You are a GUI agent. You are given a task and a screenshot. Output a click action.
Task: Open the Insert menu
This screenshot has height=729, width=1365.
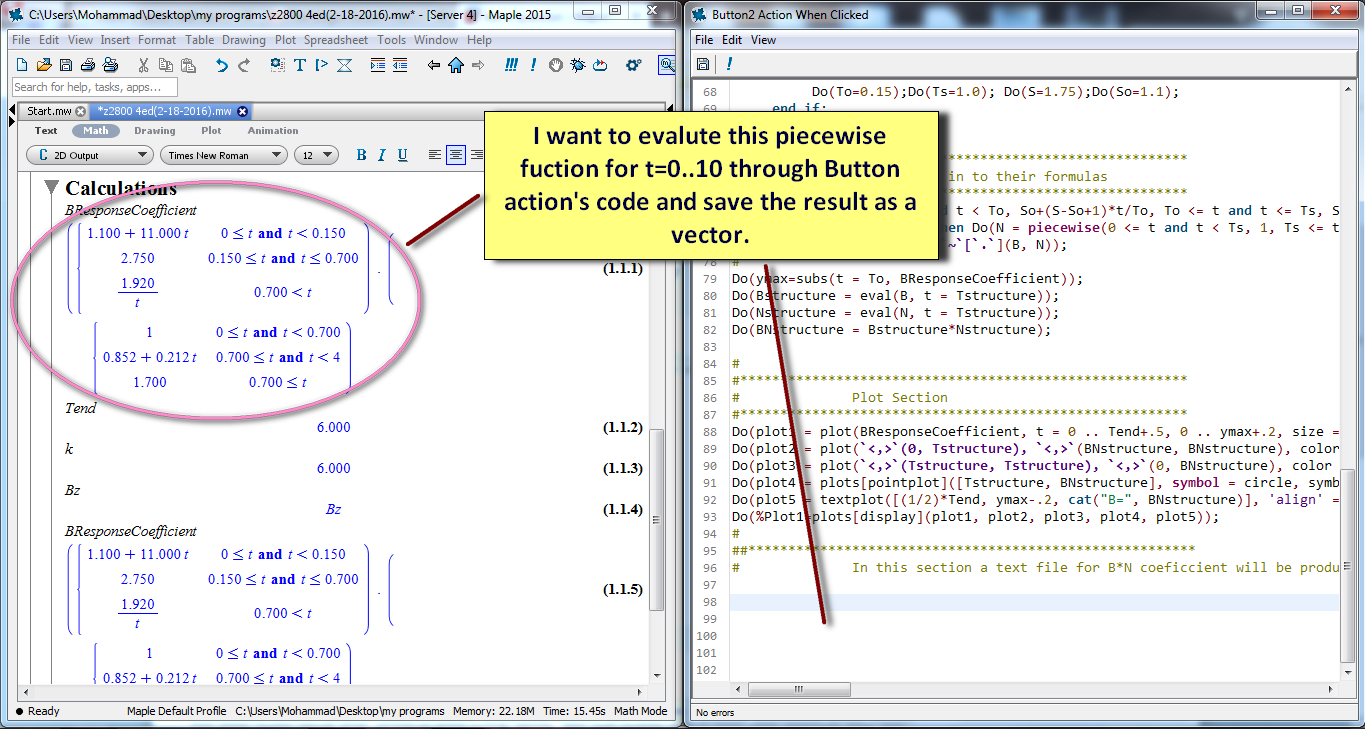(x=115, y=40)
